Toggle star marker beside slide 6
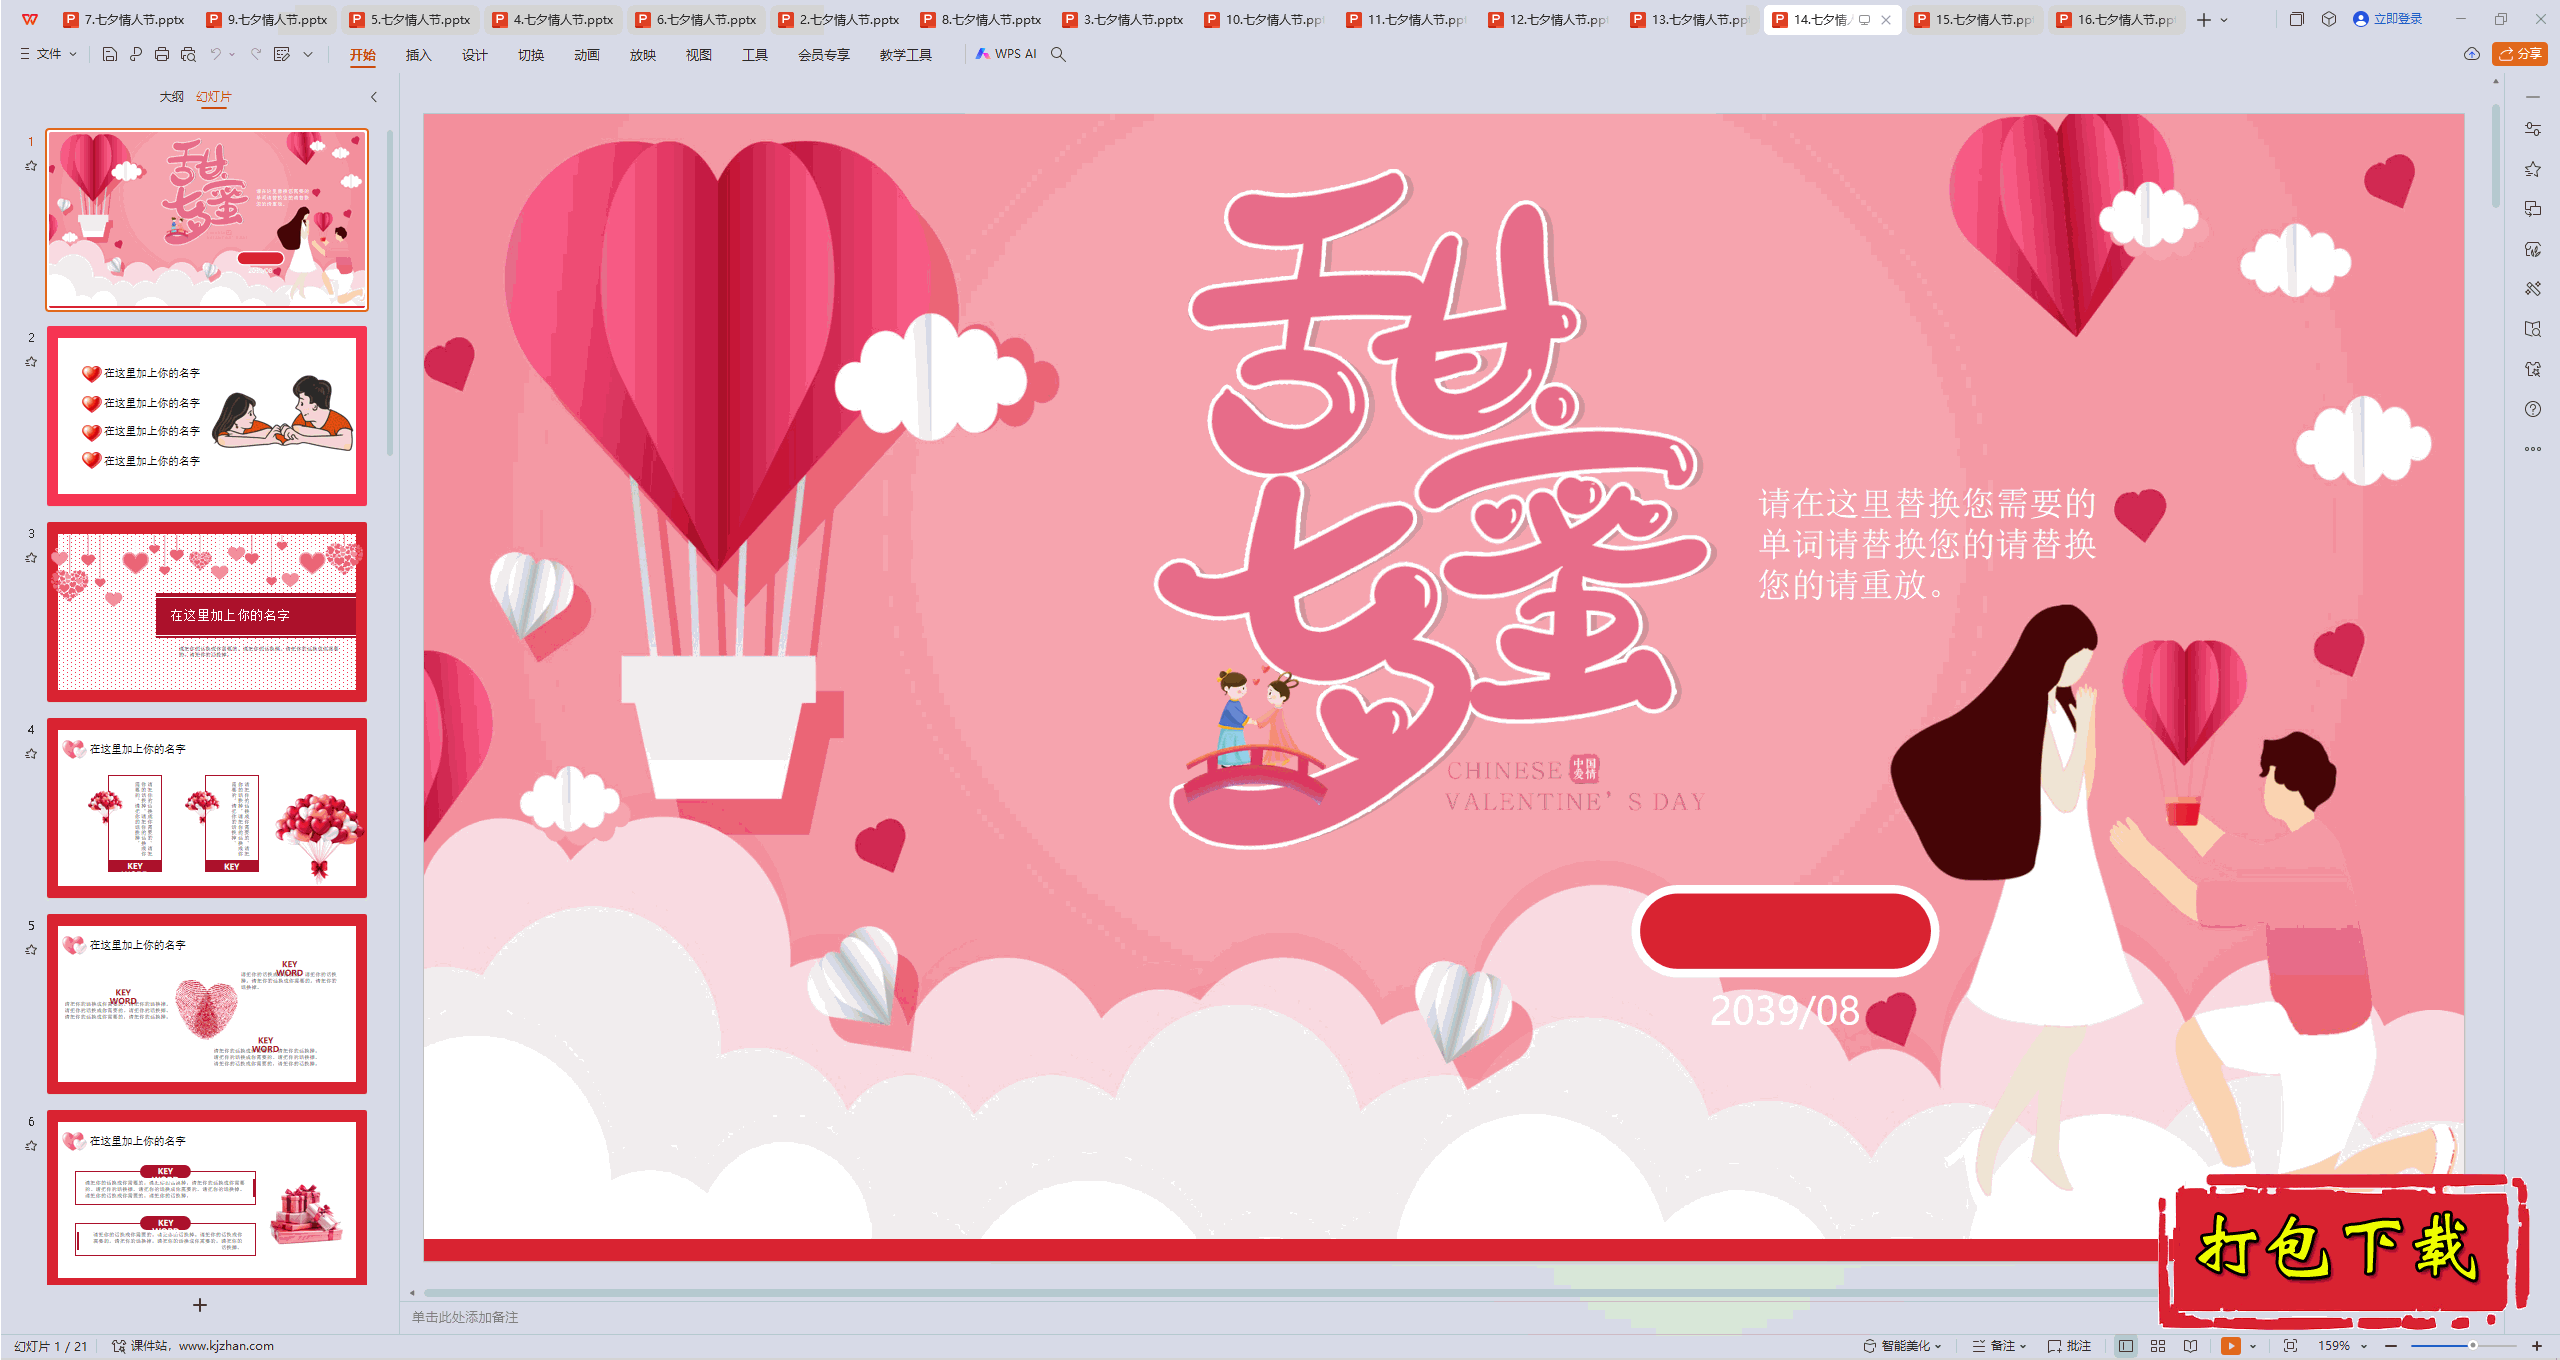The width and height of the screenshot is (2560, 1360). 31,1146
